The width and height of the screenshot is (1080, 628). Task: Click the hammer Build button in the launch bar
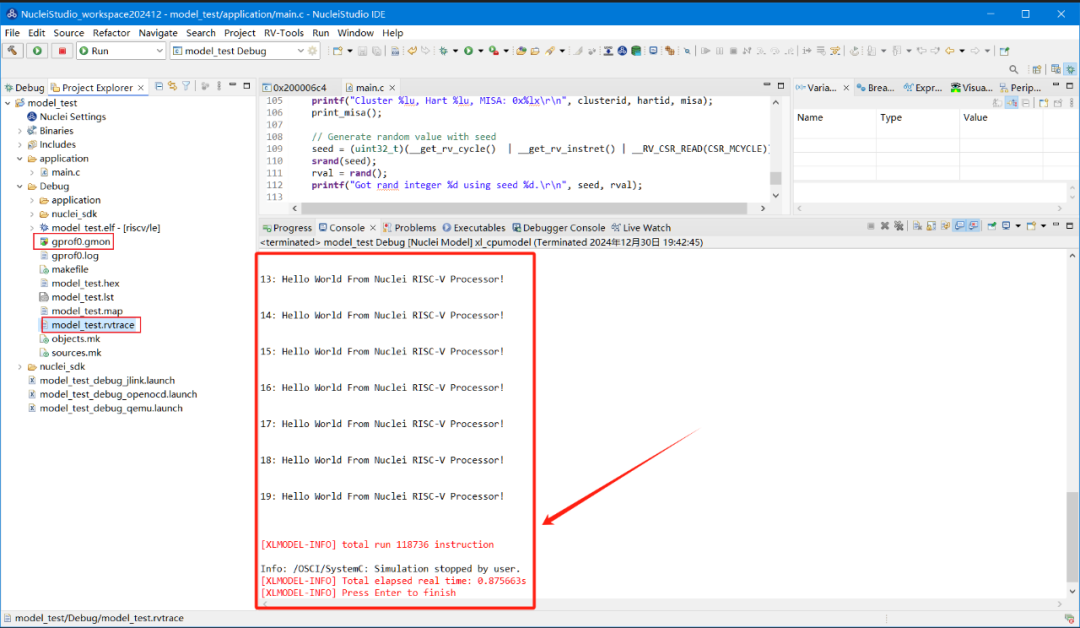click(12, 51)
